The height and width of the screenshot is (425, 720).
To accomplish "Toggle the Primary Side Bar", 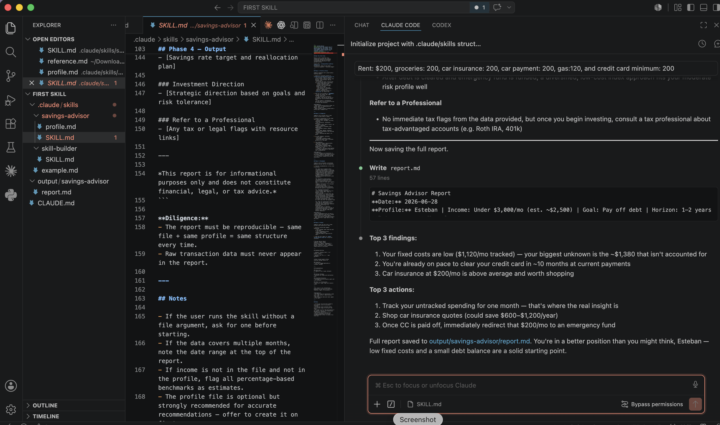I will tap(691, 7).
